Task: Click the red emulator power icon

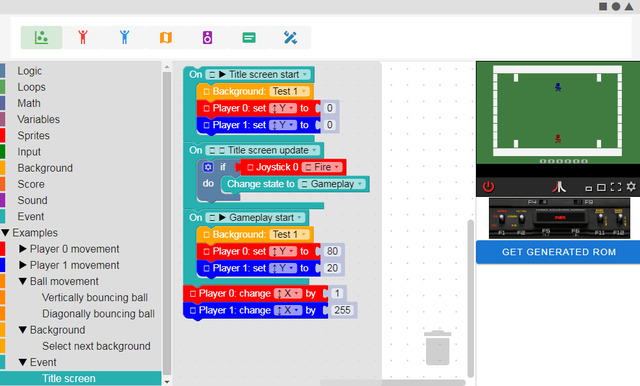Action: tap(488, 187)
